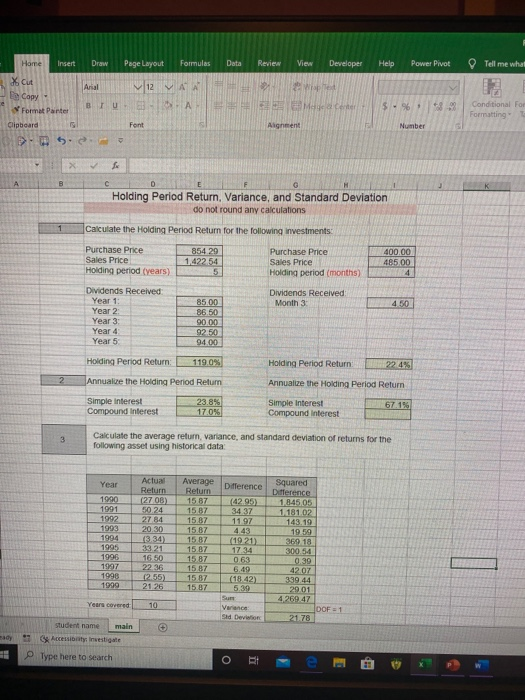The image size is (525, 700).
Task: Toggle Wrap Text
Action: click(x=314, y=87)
